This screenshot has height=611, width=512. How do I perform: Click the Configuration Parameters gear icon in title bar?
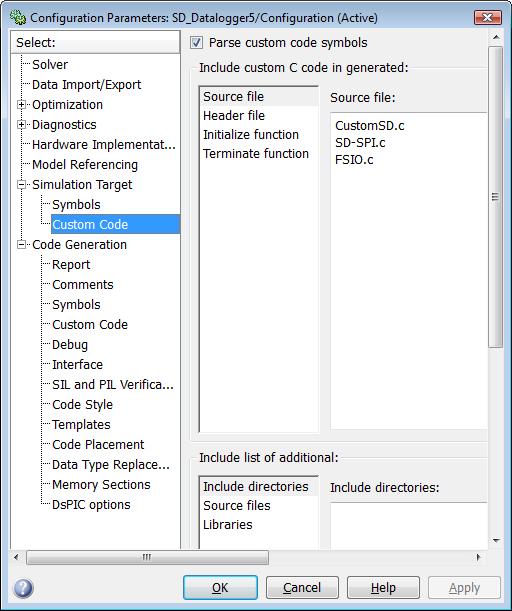pos(18,18)
